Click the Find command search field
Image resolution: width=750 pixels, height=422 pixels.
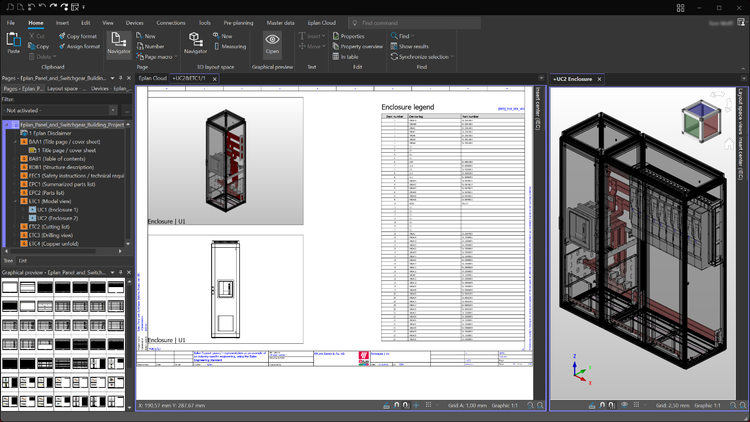pos(414,23)
